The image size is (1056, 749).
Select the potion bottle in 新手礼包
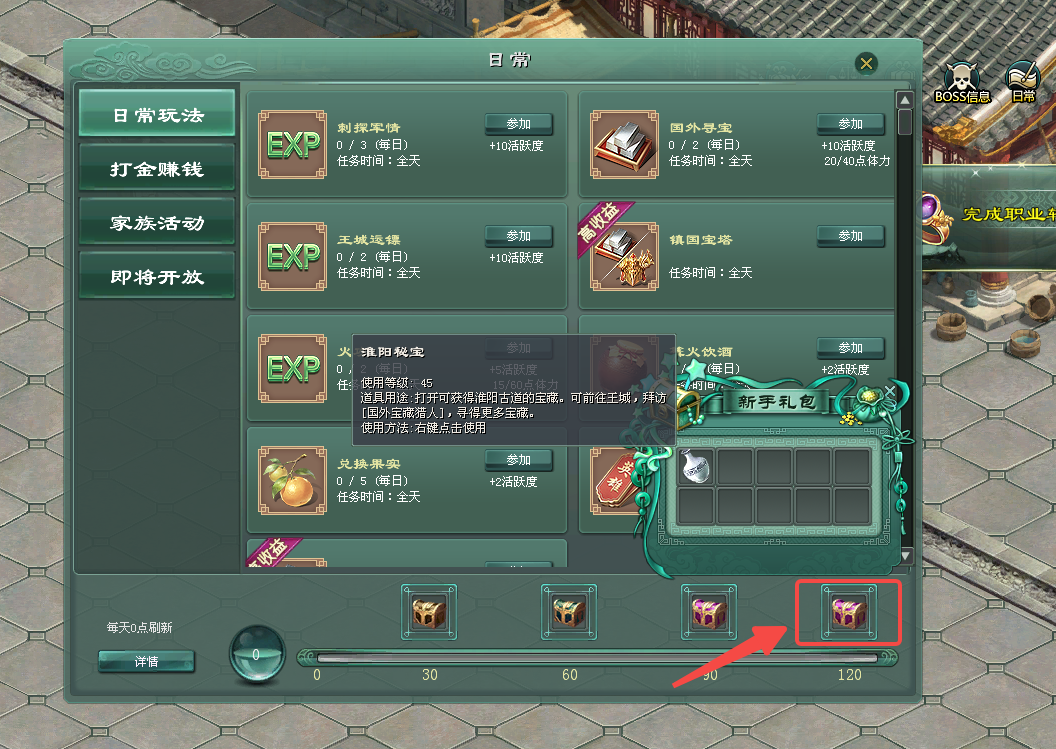696,466
